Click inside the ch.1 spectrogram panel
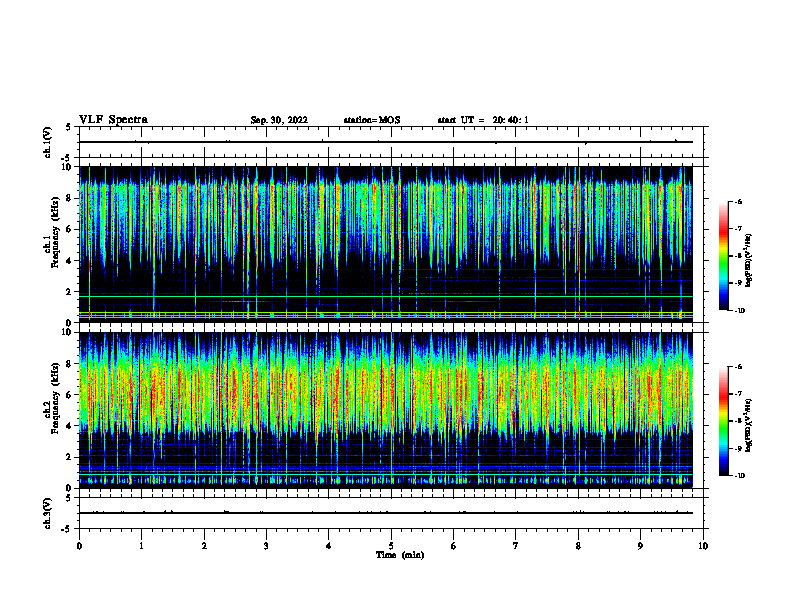792x612 pixels. tap(386, 244)
